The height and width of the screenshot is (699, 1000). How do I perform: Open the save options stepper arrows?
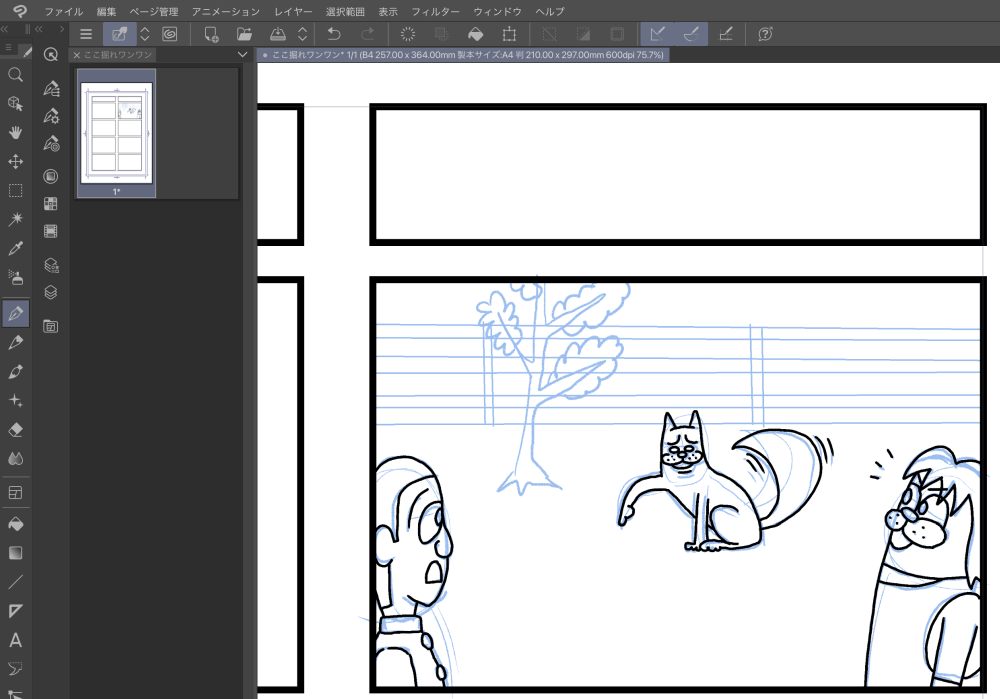(303, 34)
